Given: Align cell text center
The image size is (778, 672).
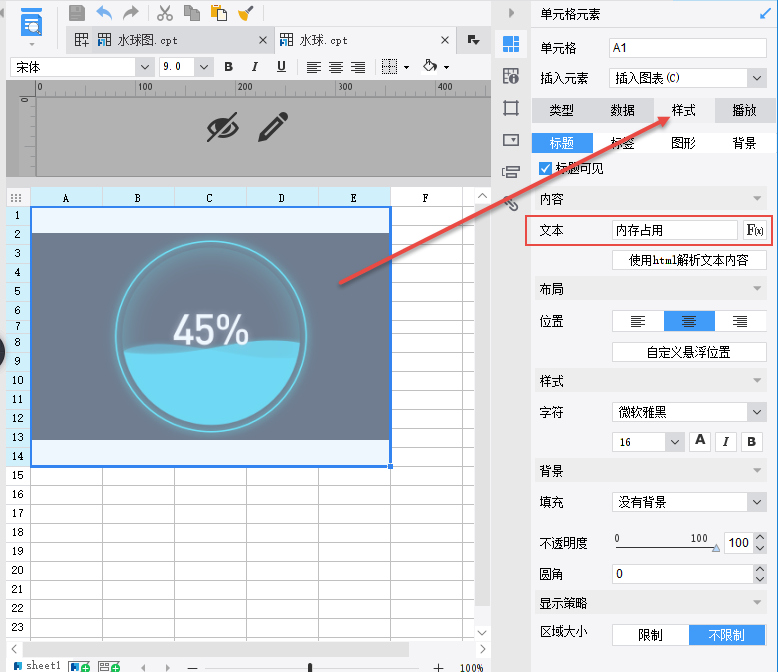Looking at the screenshot, I should click(336, 67).
